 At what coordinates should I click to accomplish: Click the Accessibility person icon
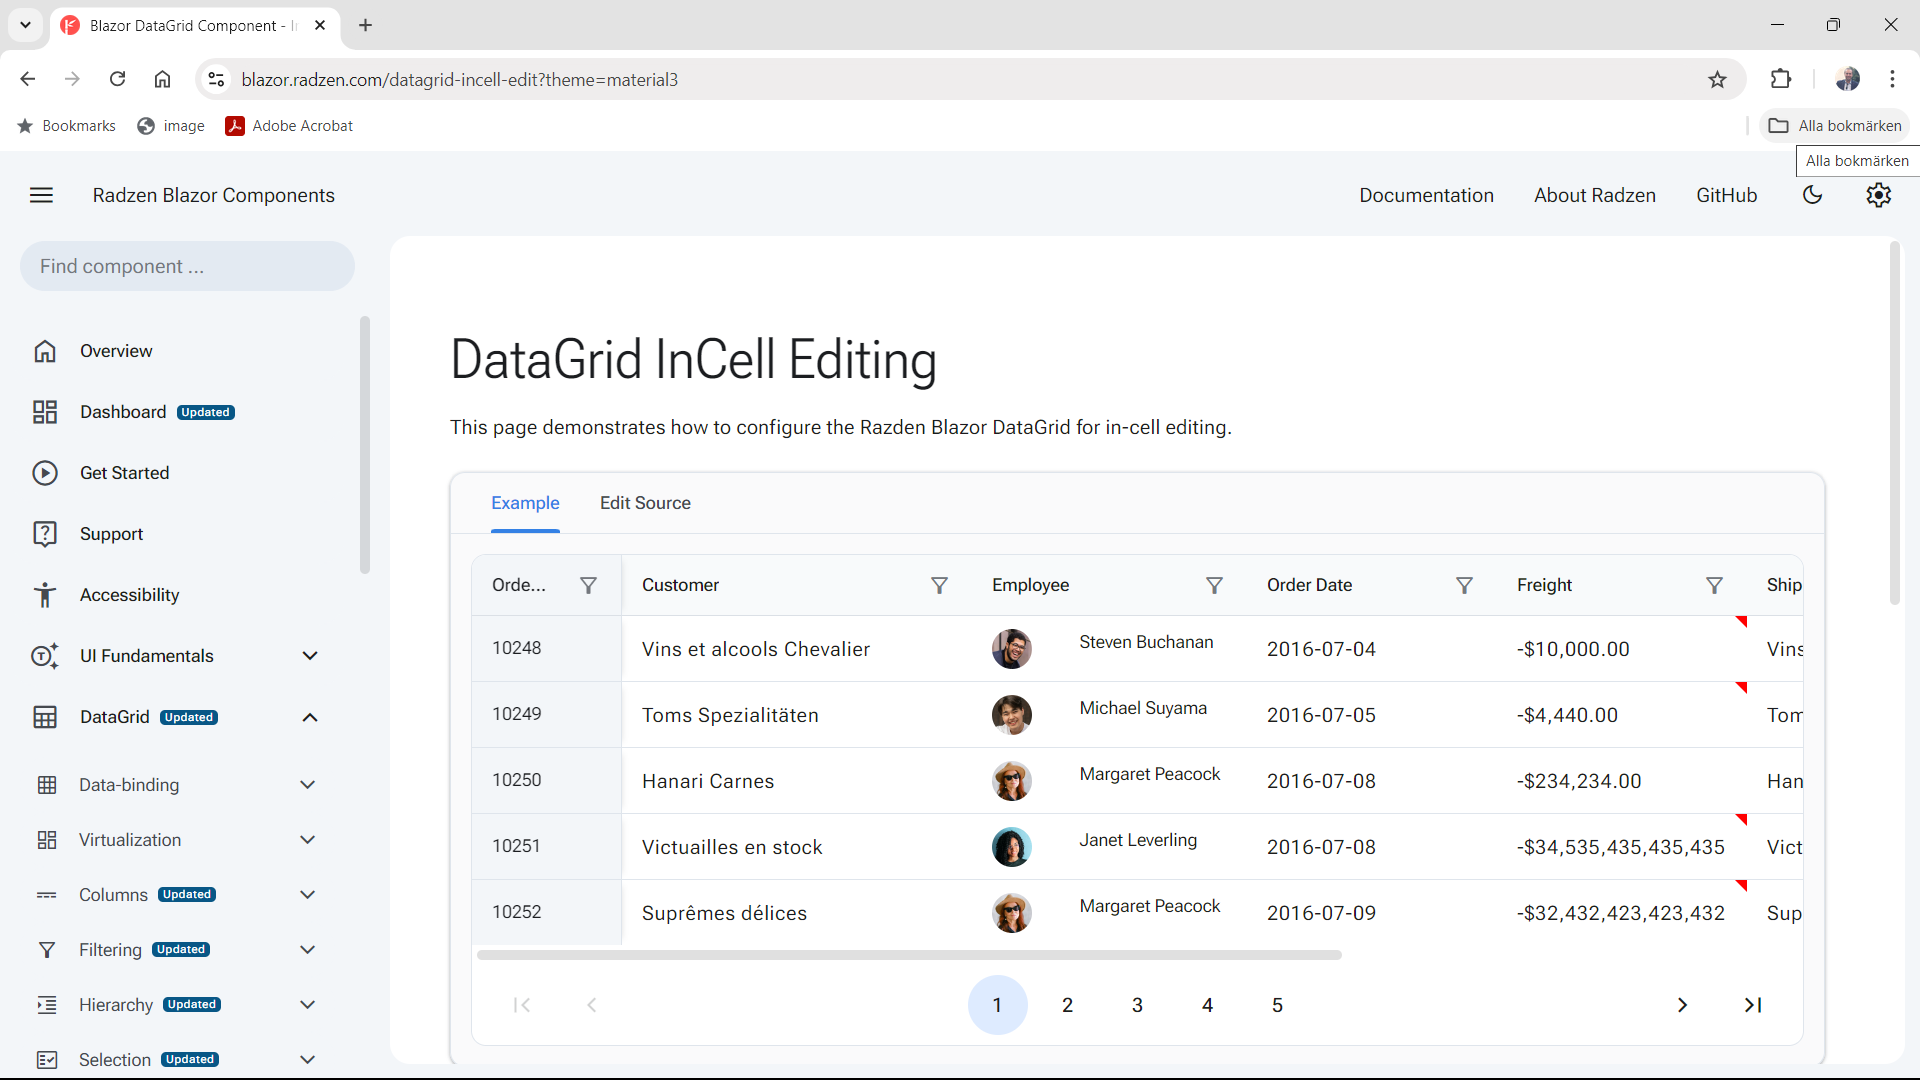click(45, 595)
